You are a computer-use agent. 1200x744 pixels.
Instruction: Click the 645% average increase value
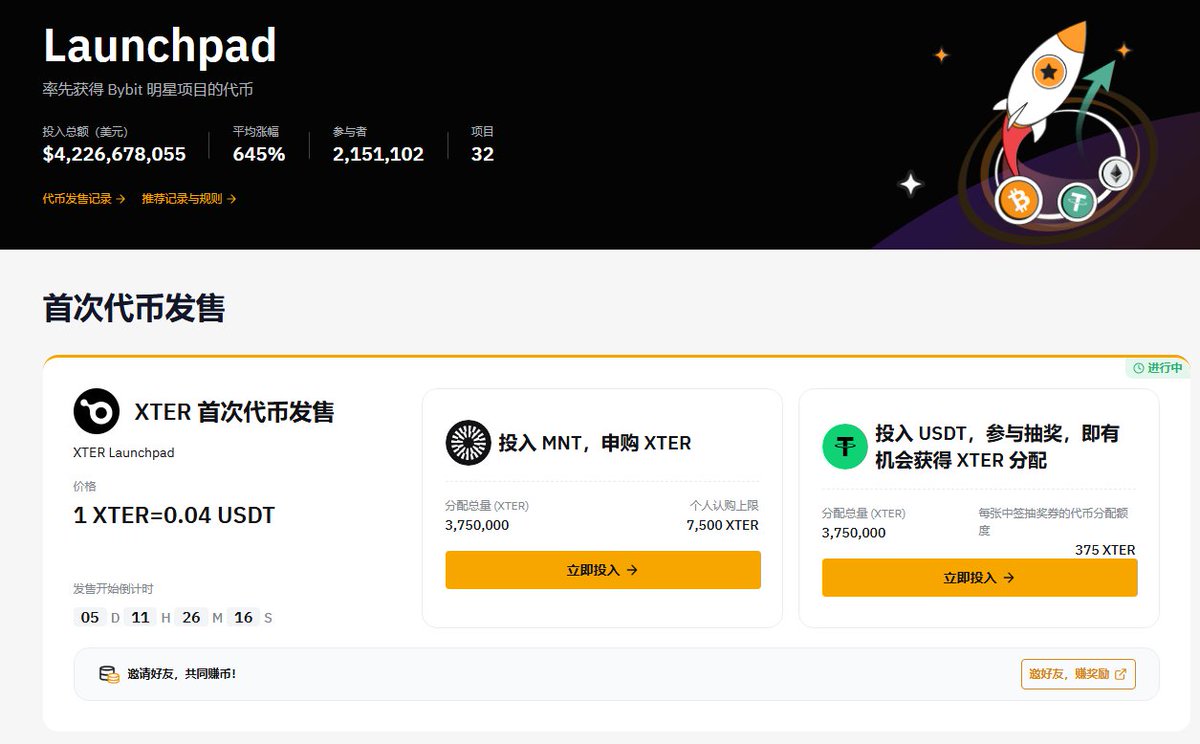tap(259, 154)
